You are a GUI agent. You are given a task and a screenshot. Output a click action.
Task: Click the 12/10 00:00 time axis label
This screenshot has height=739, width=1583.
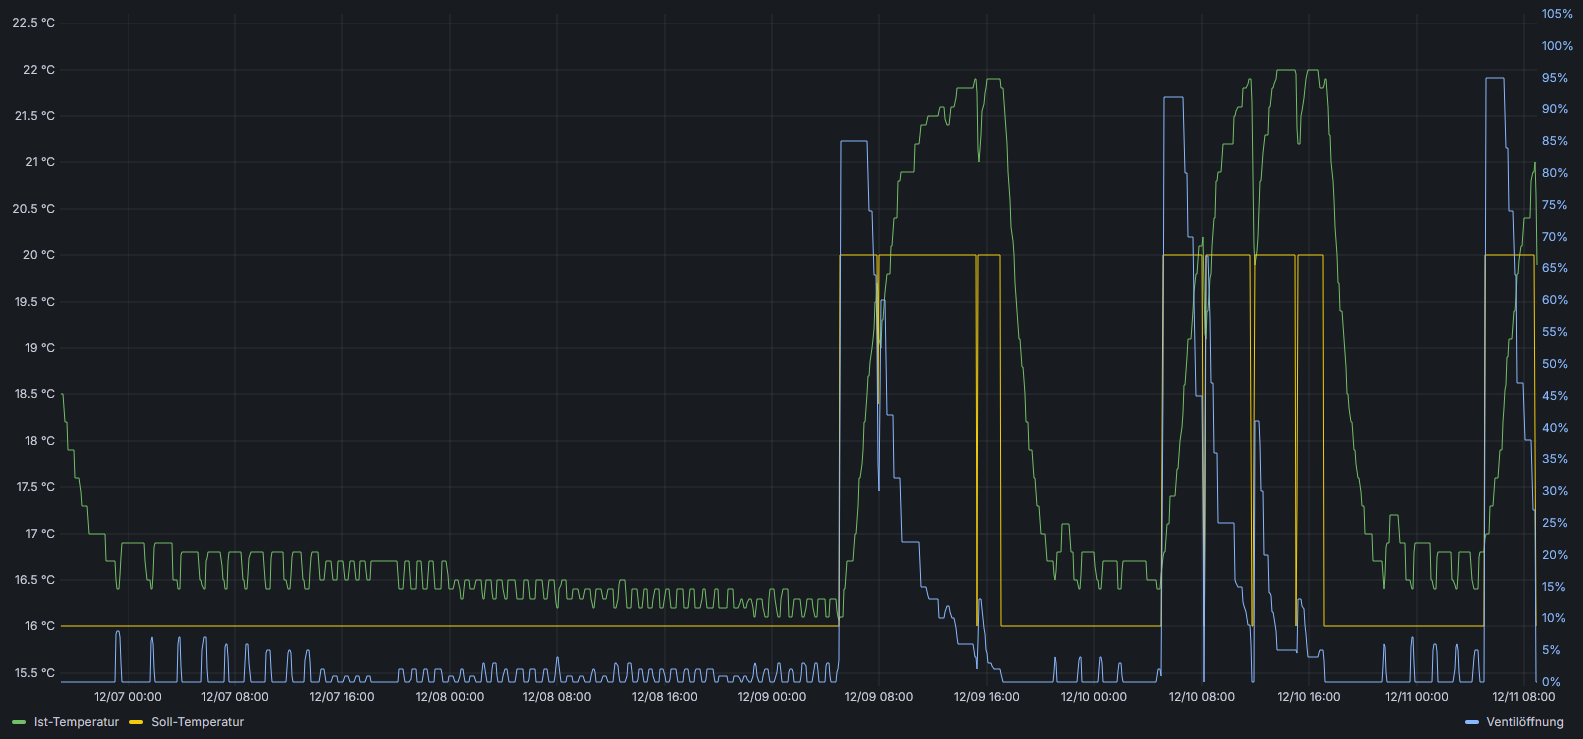coord(1094,697)
